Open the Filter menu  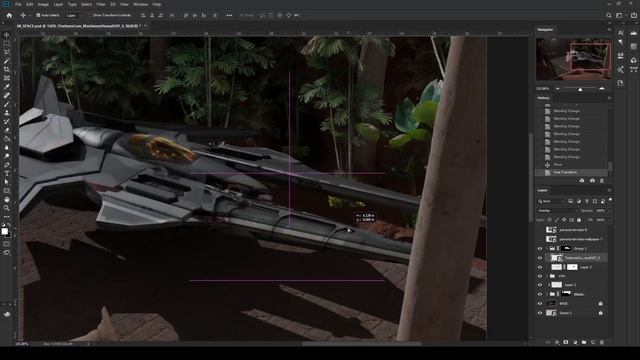click(x=101, y=4)
